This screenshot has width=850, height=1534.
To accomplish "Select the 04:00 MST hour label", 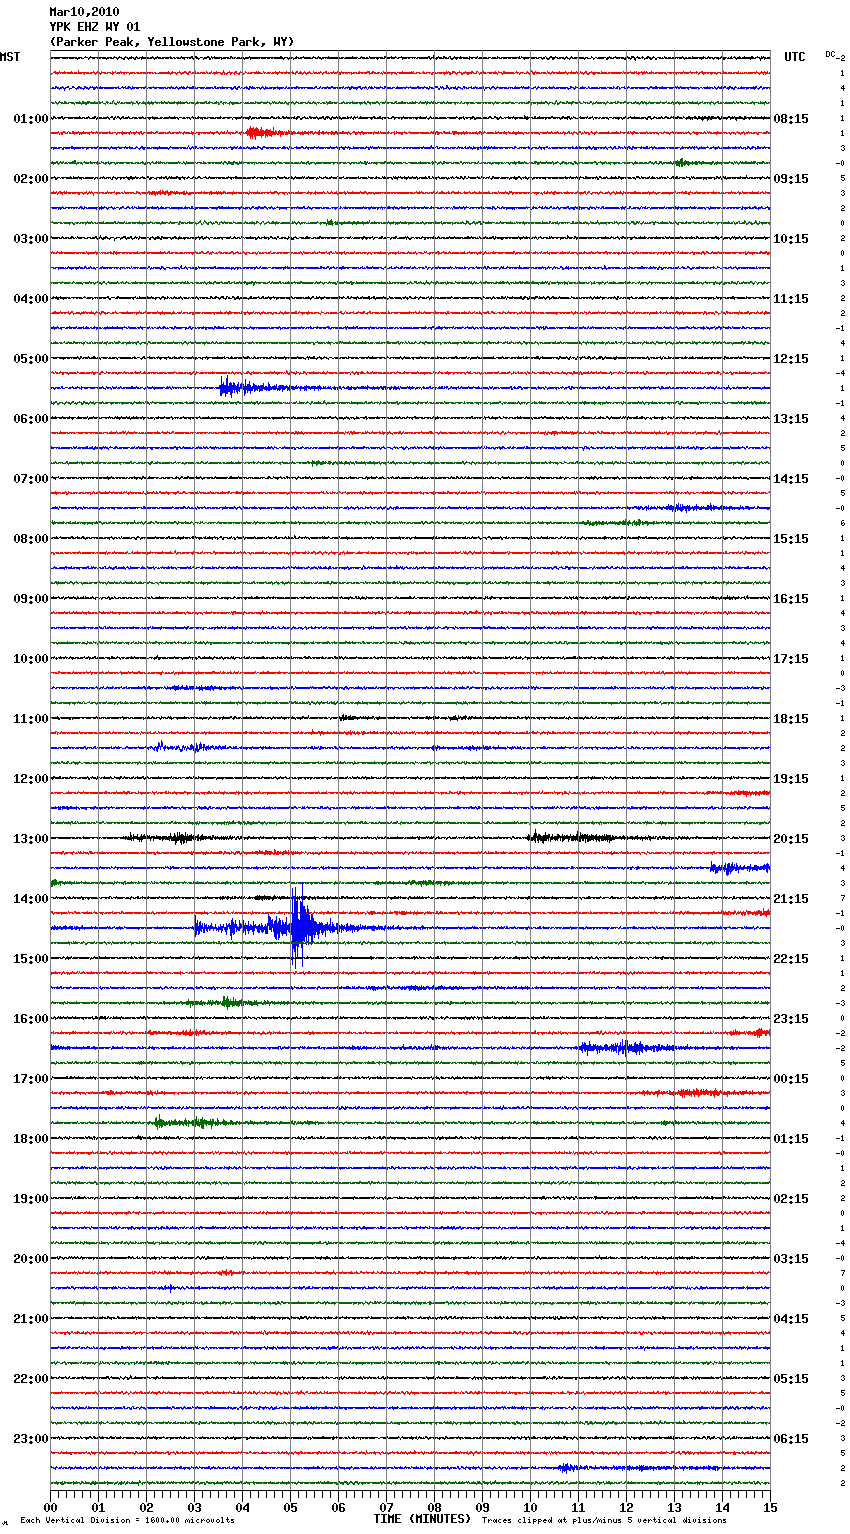I will click(30, 299).
